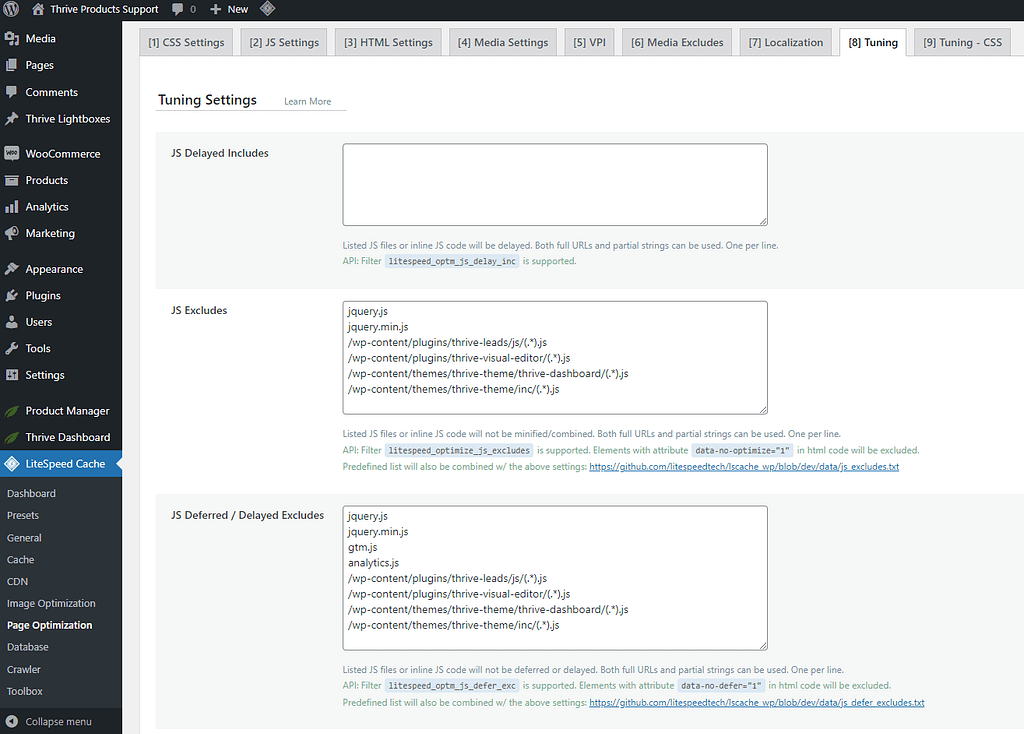The image size is (1024, 734).
Task: Open the Learn More link
Action: [x=308, y=101]
